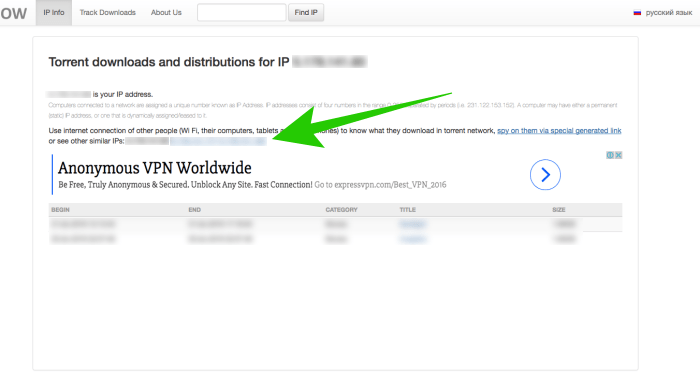The image size is (700, 375).
Task: Focus the IP search field
Action: tap(242, 12)
